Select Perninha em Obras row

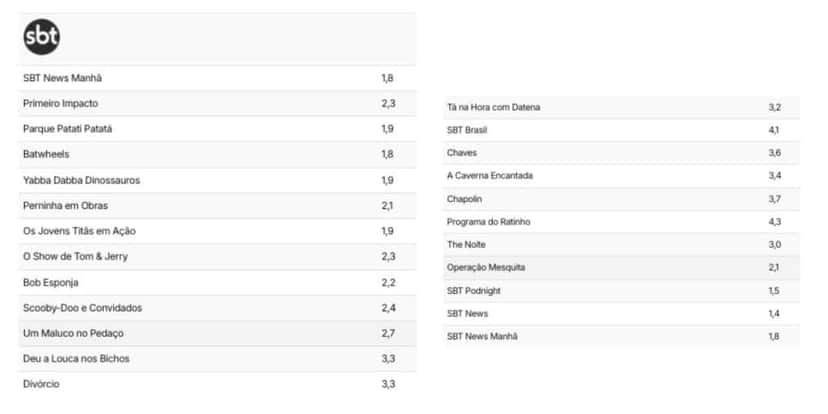(x=217, y=205)
